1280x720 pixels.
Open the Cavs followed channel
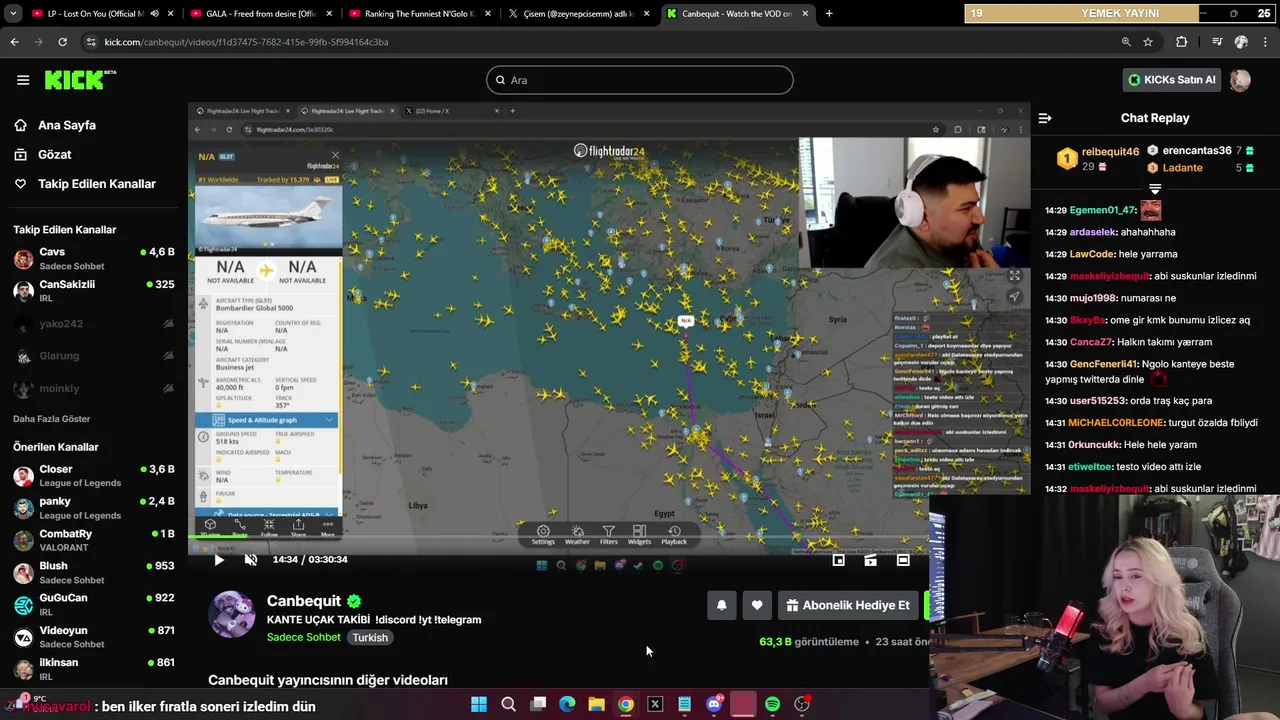pyautogui.click(x=94, y=259)
